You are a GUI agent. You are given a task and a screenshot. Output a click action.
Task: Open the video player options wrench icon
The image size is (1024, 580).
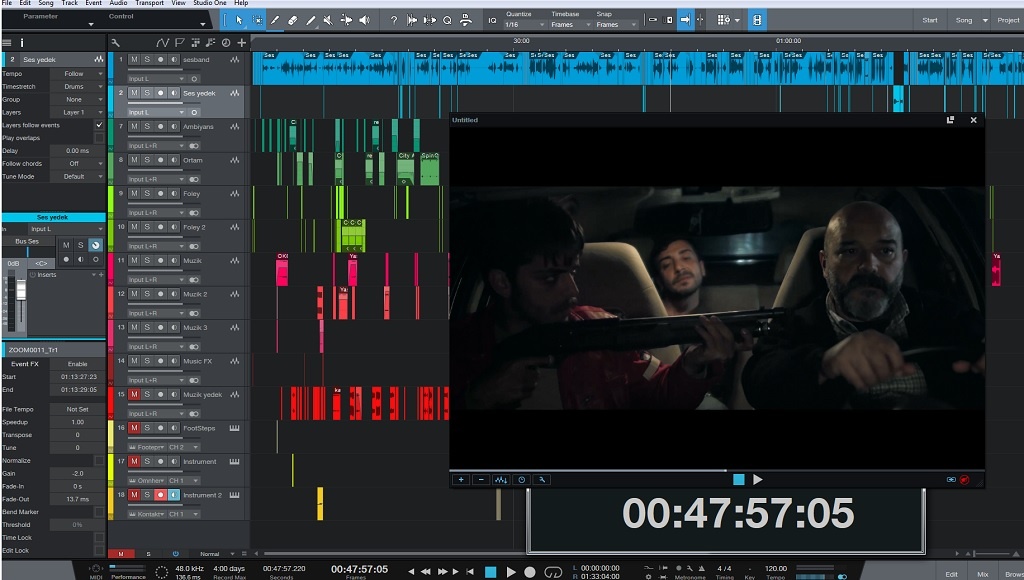pos(541,479)
